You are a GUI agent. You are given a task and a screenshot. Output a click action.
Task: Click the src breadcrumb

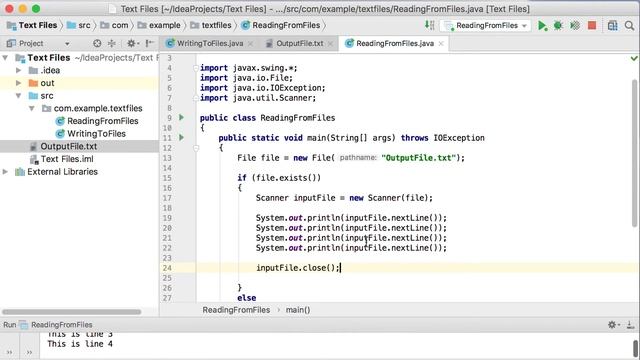pyautogui.click(x=79, y=25)
